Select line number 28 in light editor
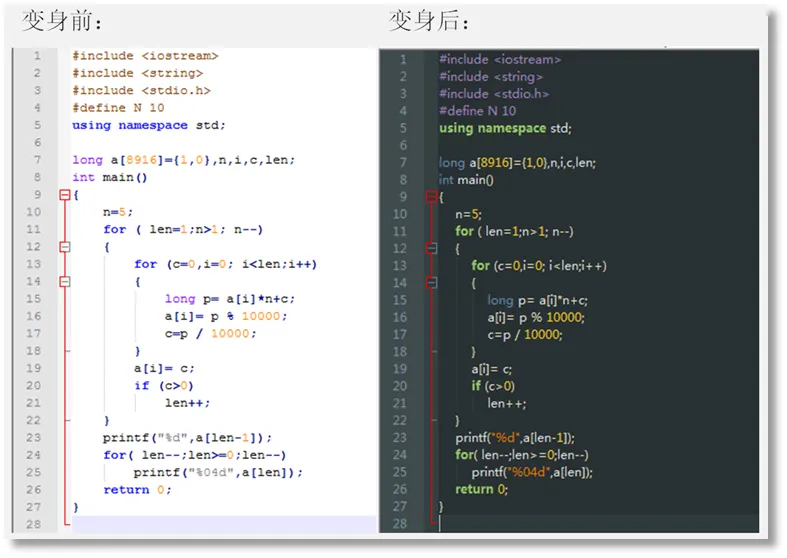 (x=34, y=524)
